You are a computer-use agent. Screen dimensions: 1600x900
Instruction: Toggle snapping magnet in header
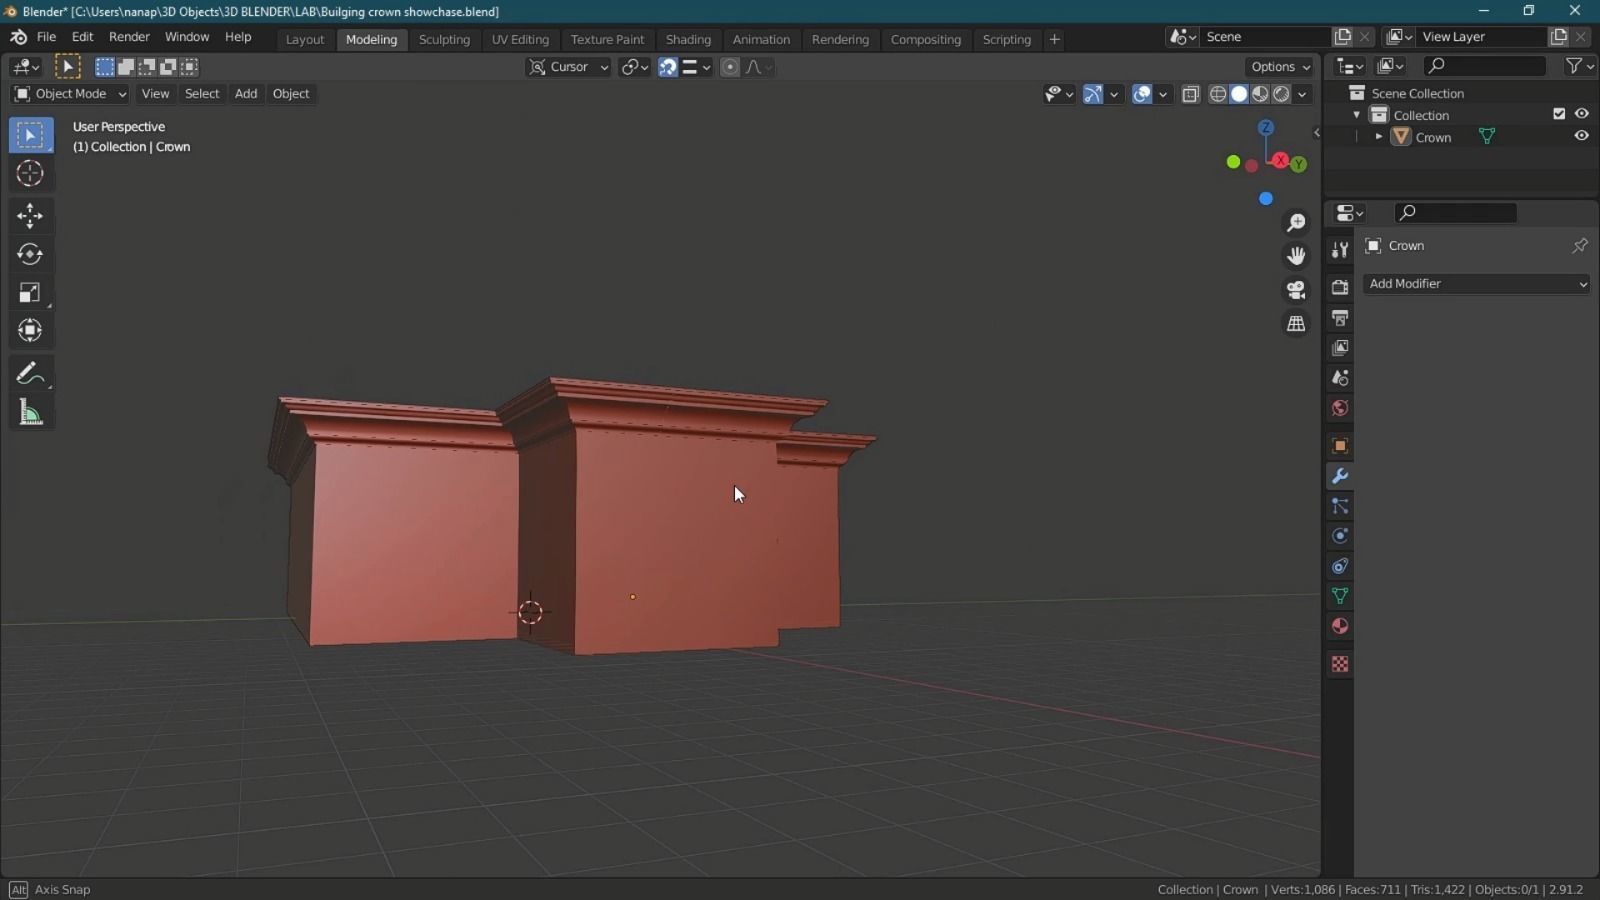click(667, 67)
